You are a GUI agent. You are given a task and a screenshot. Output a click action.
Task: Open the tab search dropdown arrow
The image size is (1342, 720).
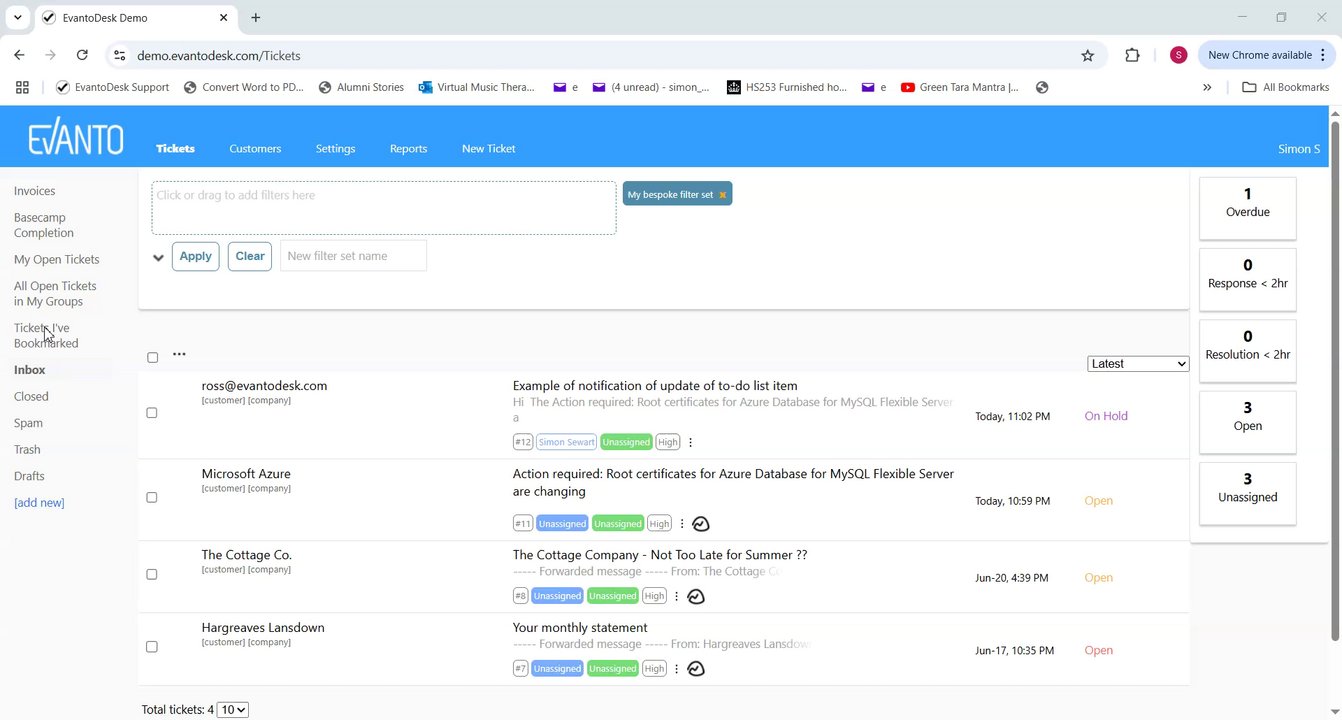point(17,18)
